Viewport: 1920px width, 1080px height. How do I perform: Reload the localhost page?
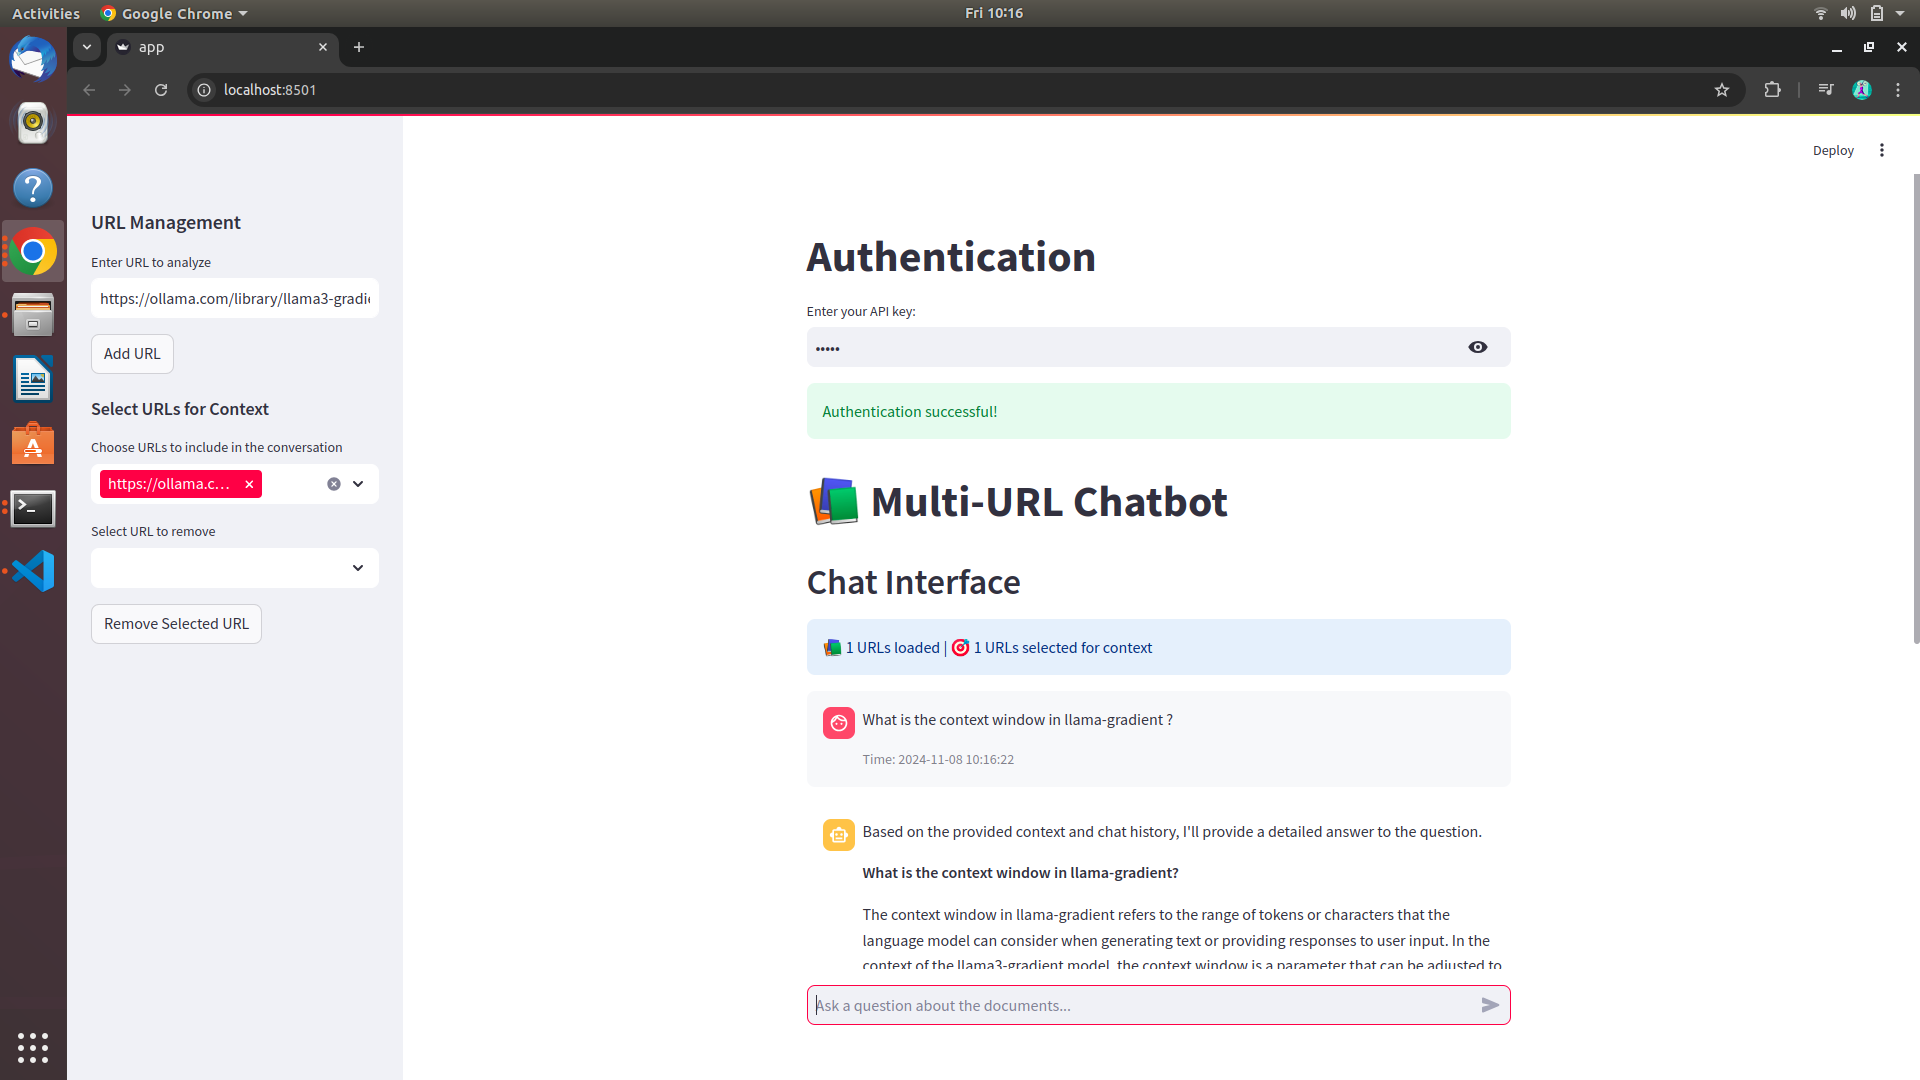(x=161, y=90)
